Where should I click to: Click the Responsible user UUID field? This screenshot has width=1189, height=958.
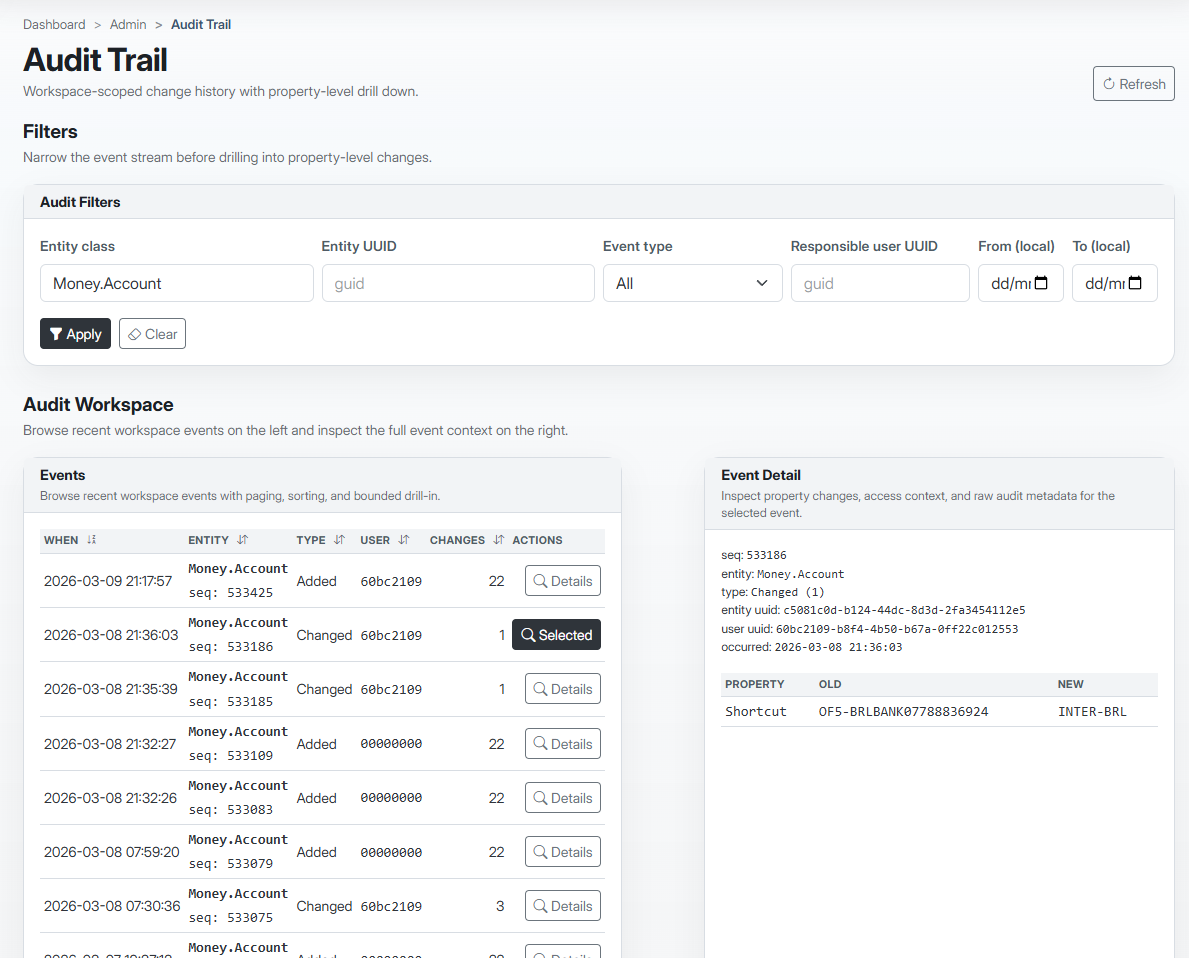[x=880, y=283]
